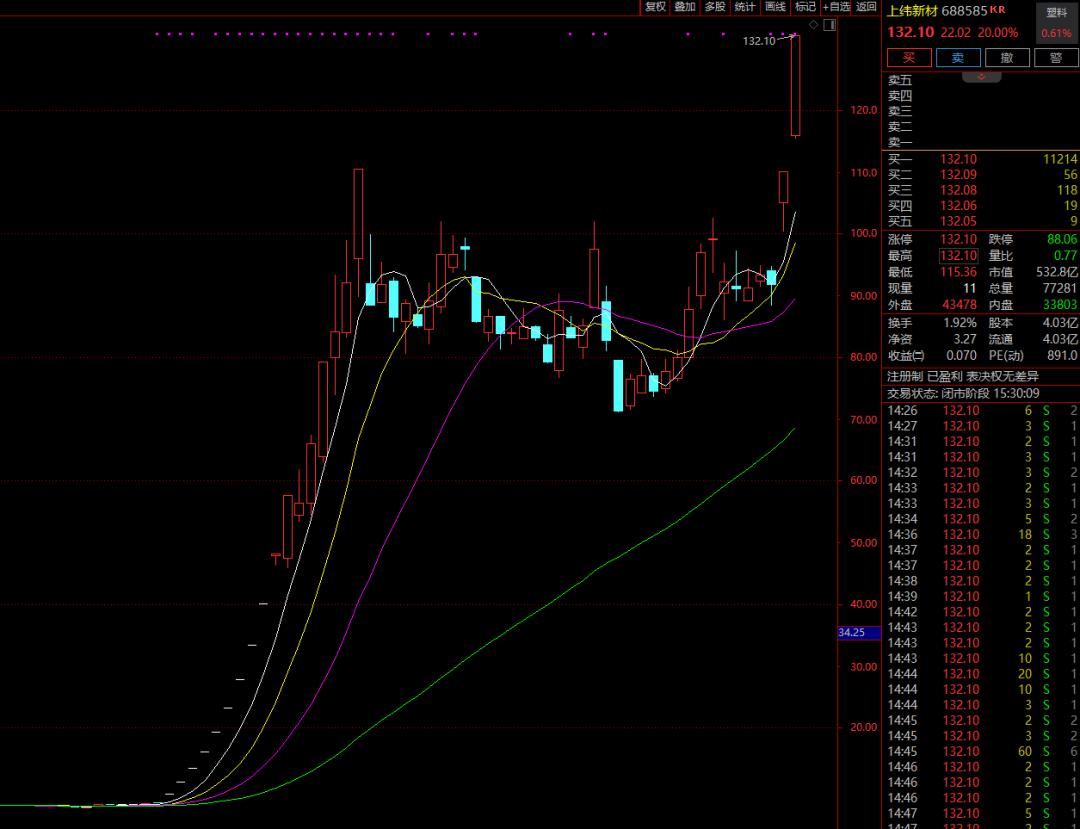Click the 卖一 order book row

(x=982, y=143)
